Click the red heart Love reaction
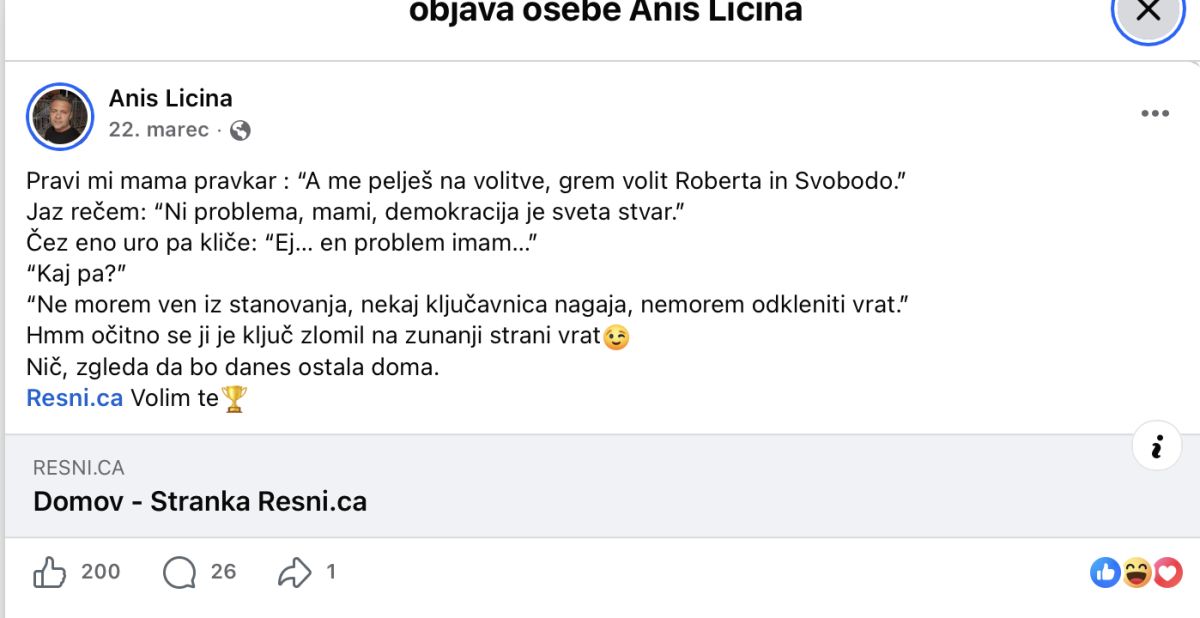 (x=1166, y=573)
